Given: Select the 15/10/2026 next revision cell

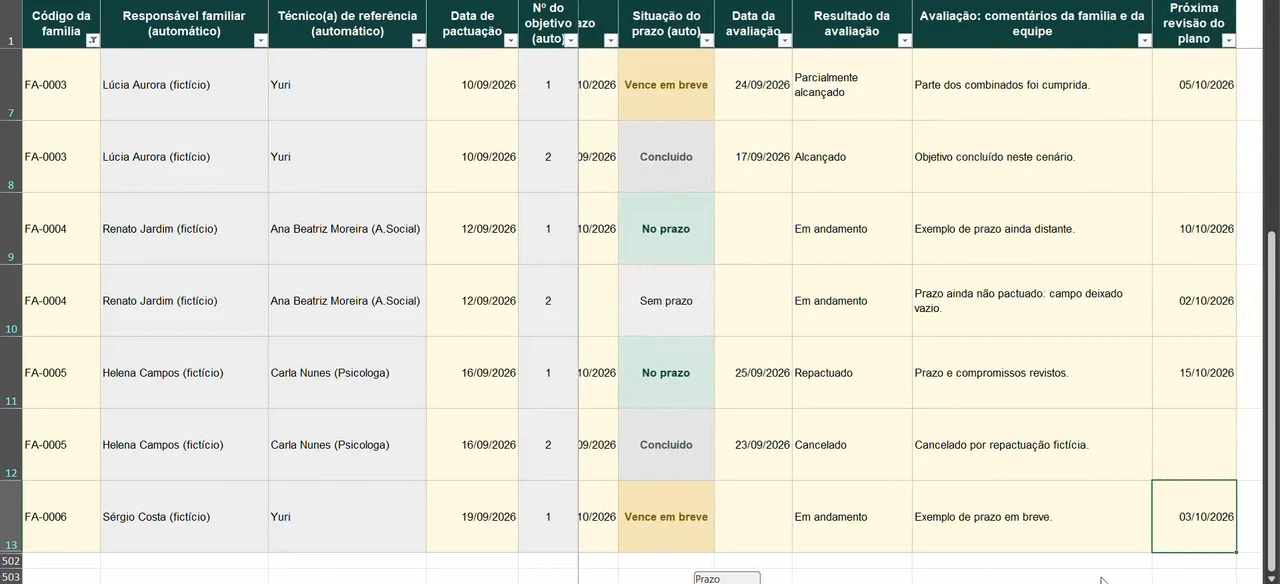Looking at the screenshot, I should click(x=1194, y=373).
